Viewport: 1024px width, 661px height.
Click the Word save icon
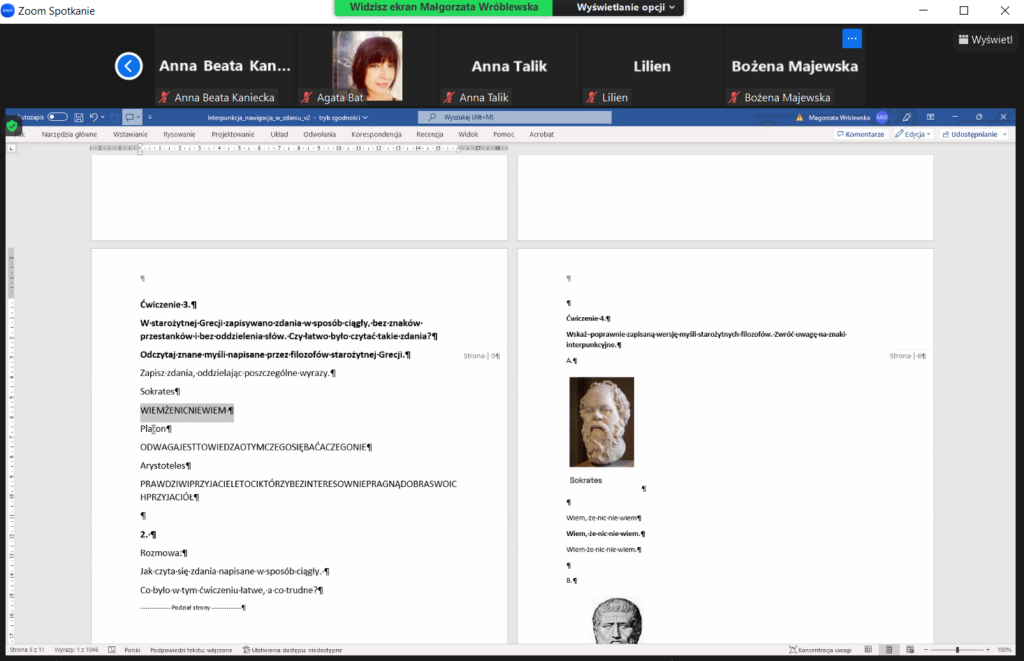[x=78, y=117]
